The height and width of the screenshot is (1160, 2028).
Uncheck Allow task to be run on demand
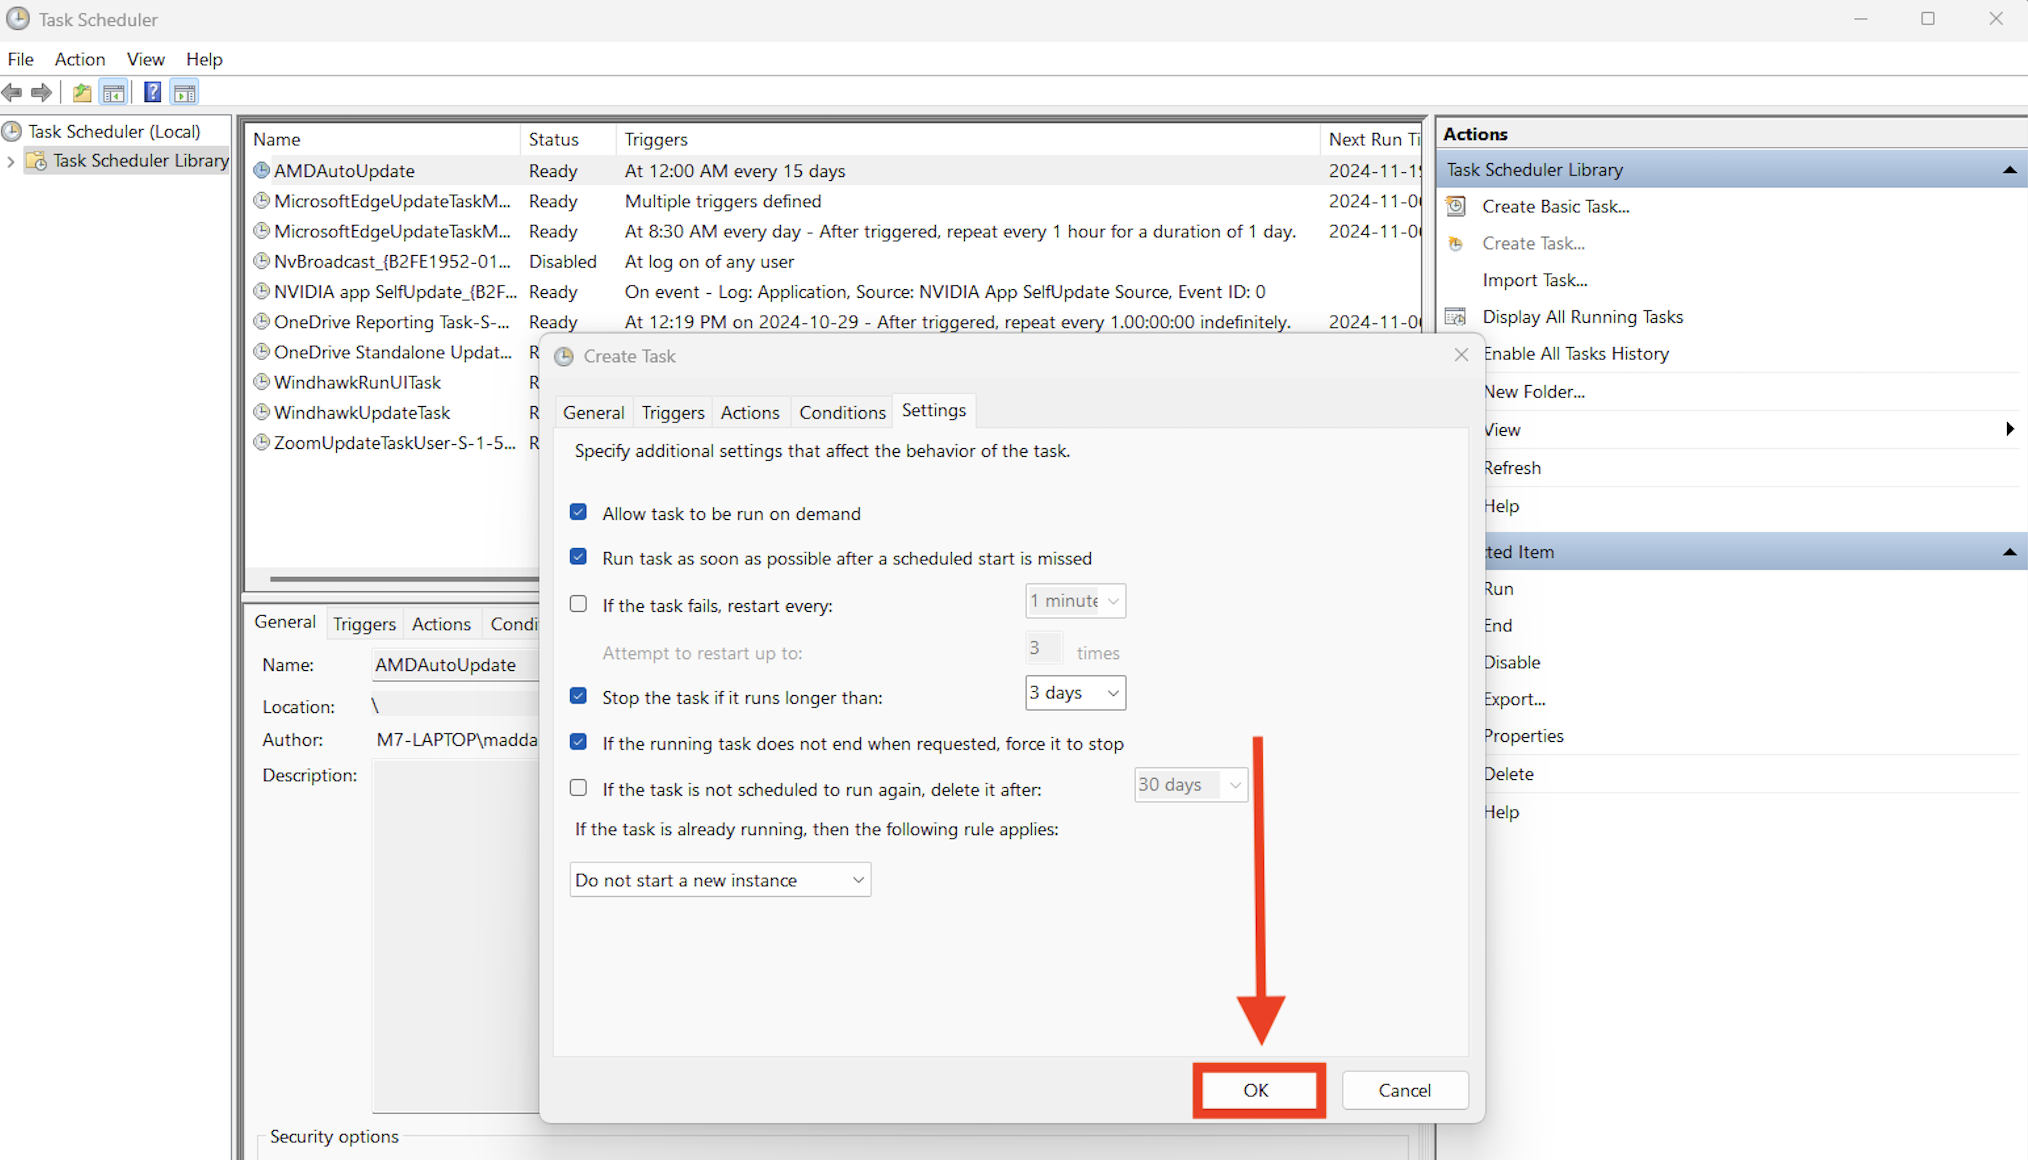[578, 512]
